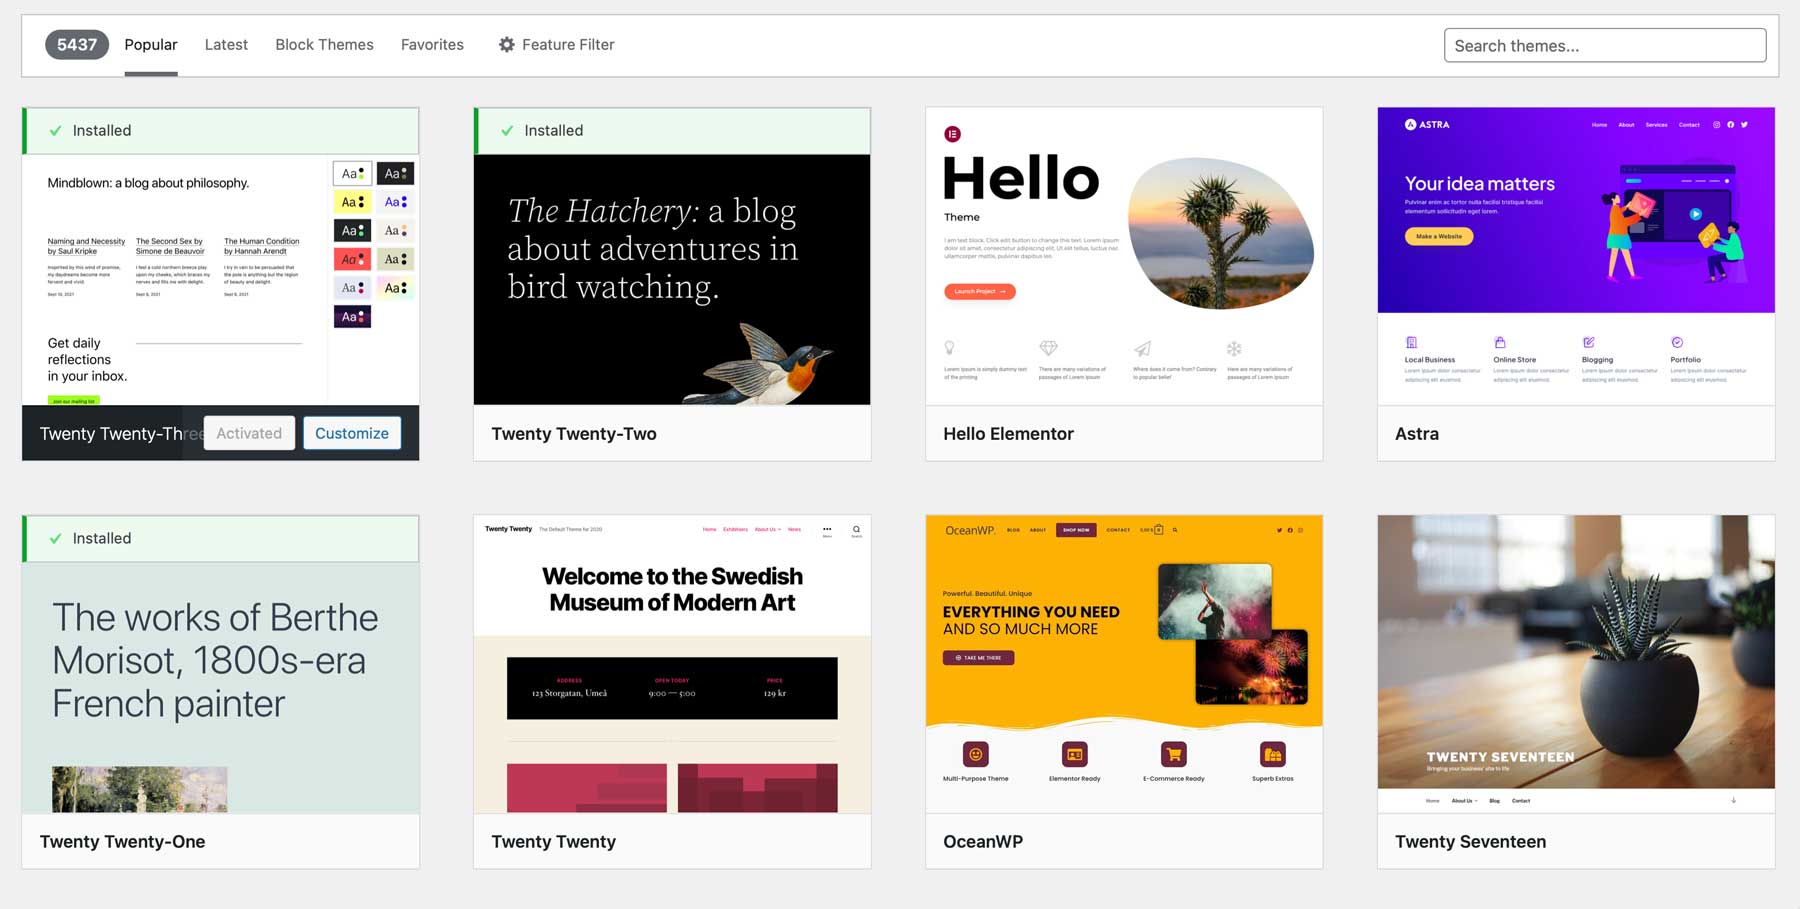
Task: Open the Block Themes tab
Action: click(x=324, y=44)
